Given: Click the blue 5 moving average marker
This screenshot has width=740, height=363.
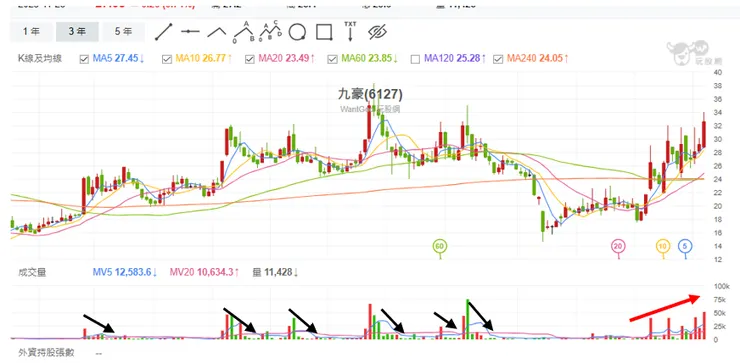Looking at the screenshot, I should [x=685, y=246].
